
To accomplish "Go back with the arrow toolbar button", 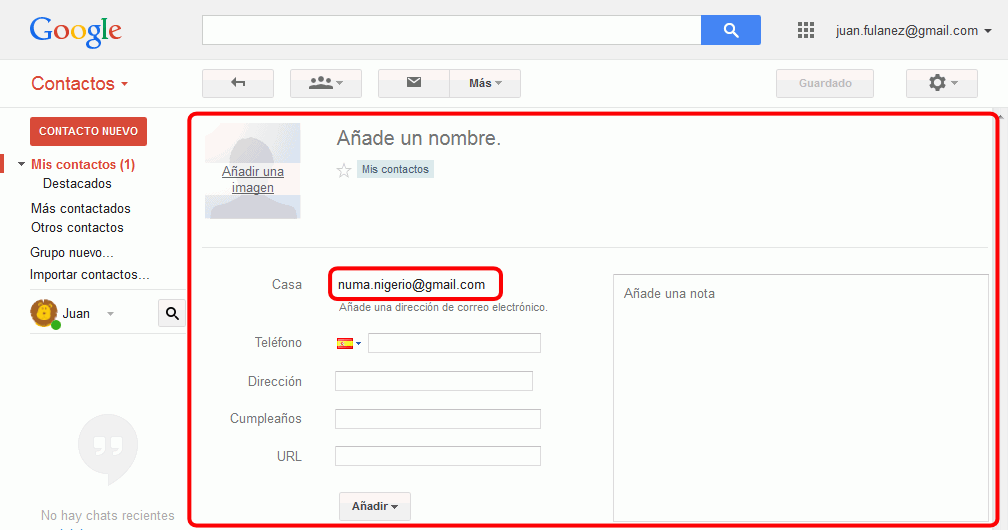I will coord(238,83).
